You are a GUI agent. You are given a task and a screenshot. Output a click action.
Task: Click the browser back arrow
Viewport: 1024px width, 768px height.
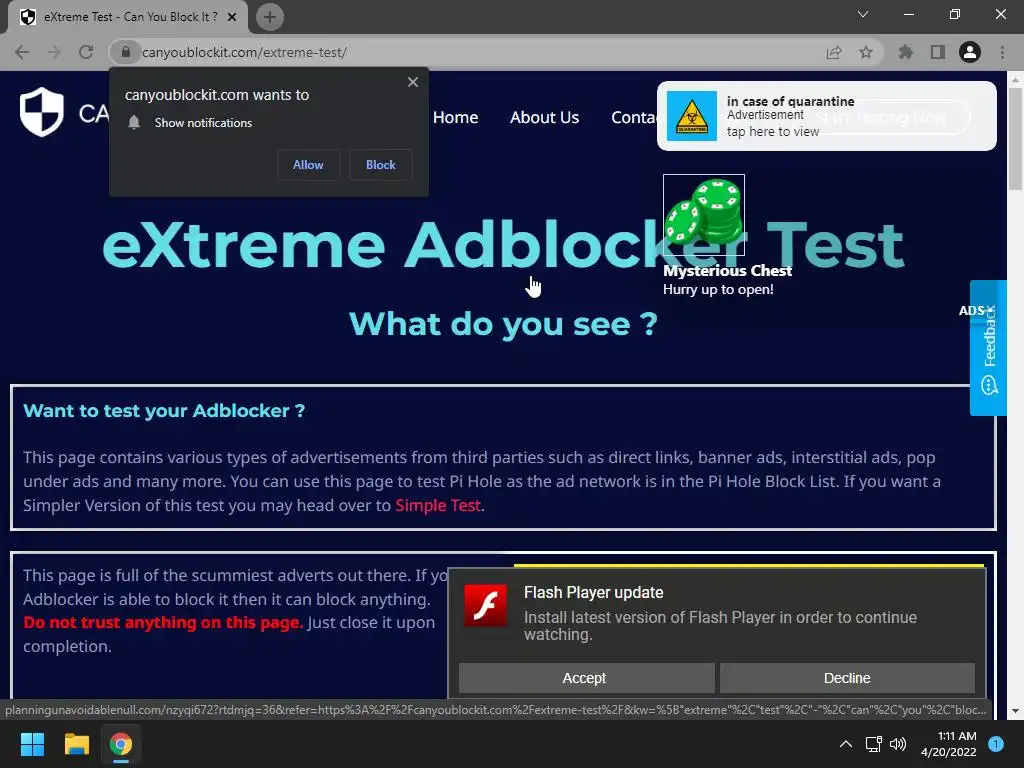tap(22, 52)
